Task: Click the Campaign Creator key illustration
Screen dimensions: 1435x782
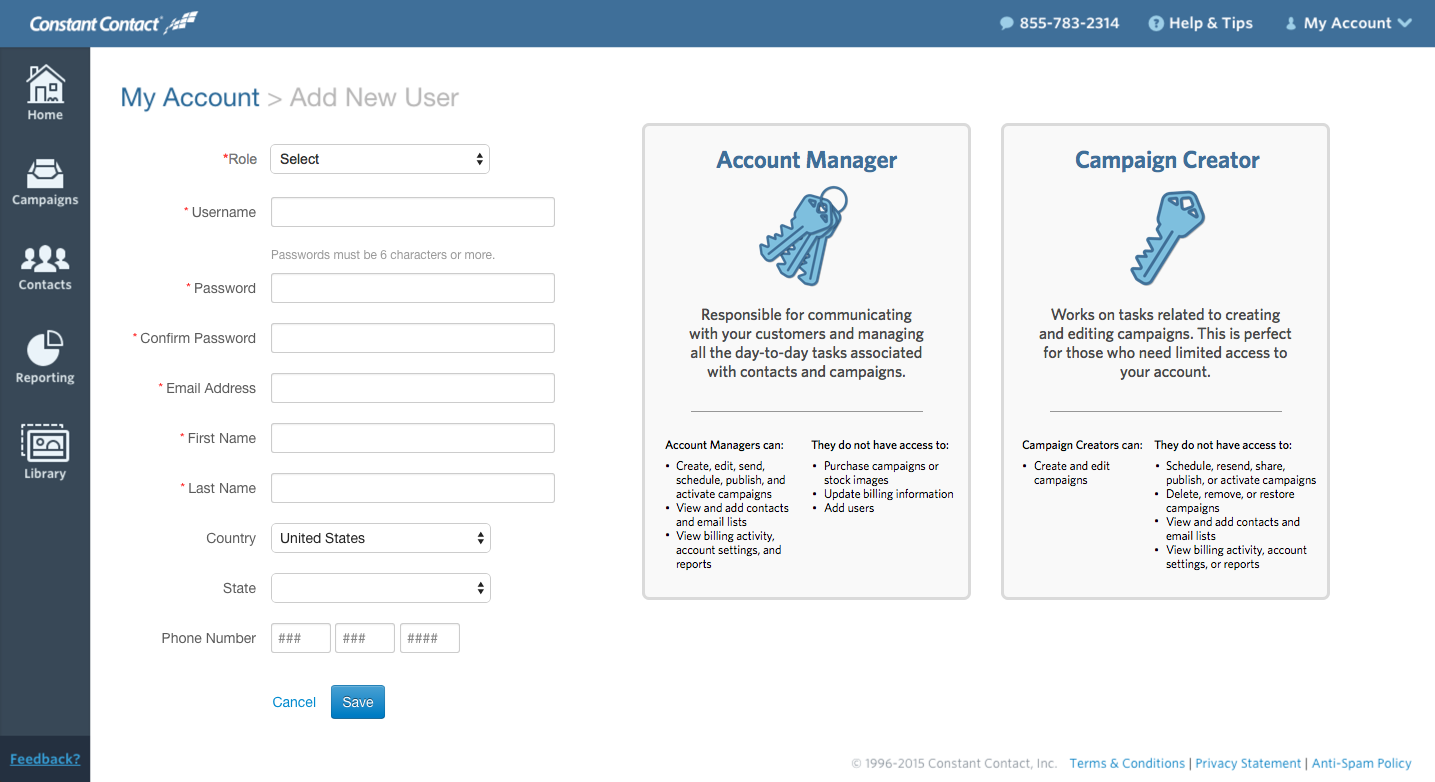Action: [1167, 238]
